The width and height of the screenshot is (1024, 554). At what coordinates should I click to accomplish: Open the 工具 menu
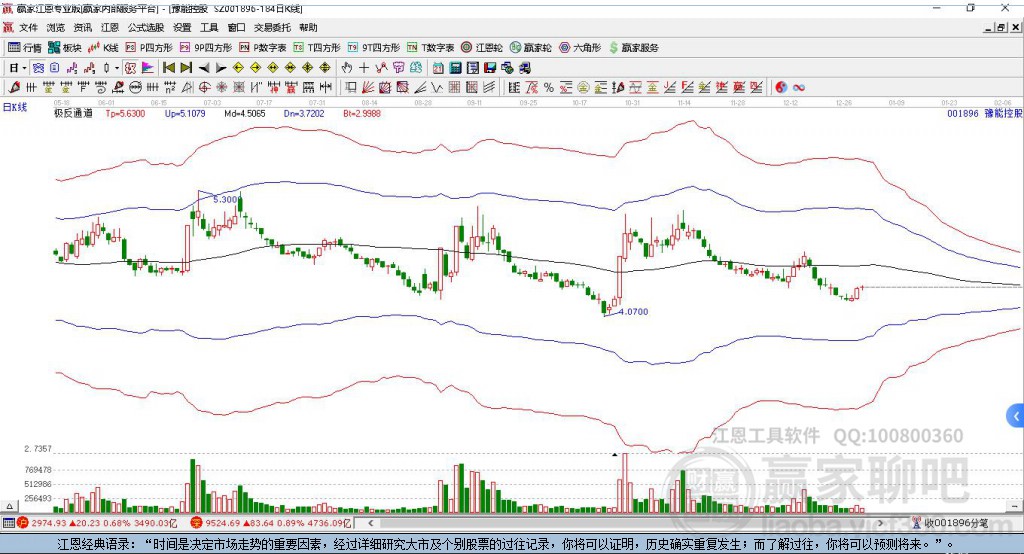[209, 27]
